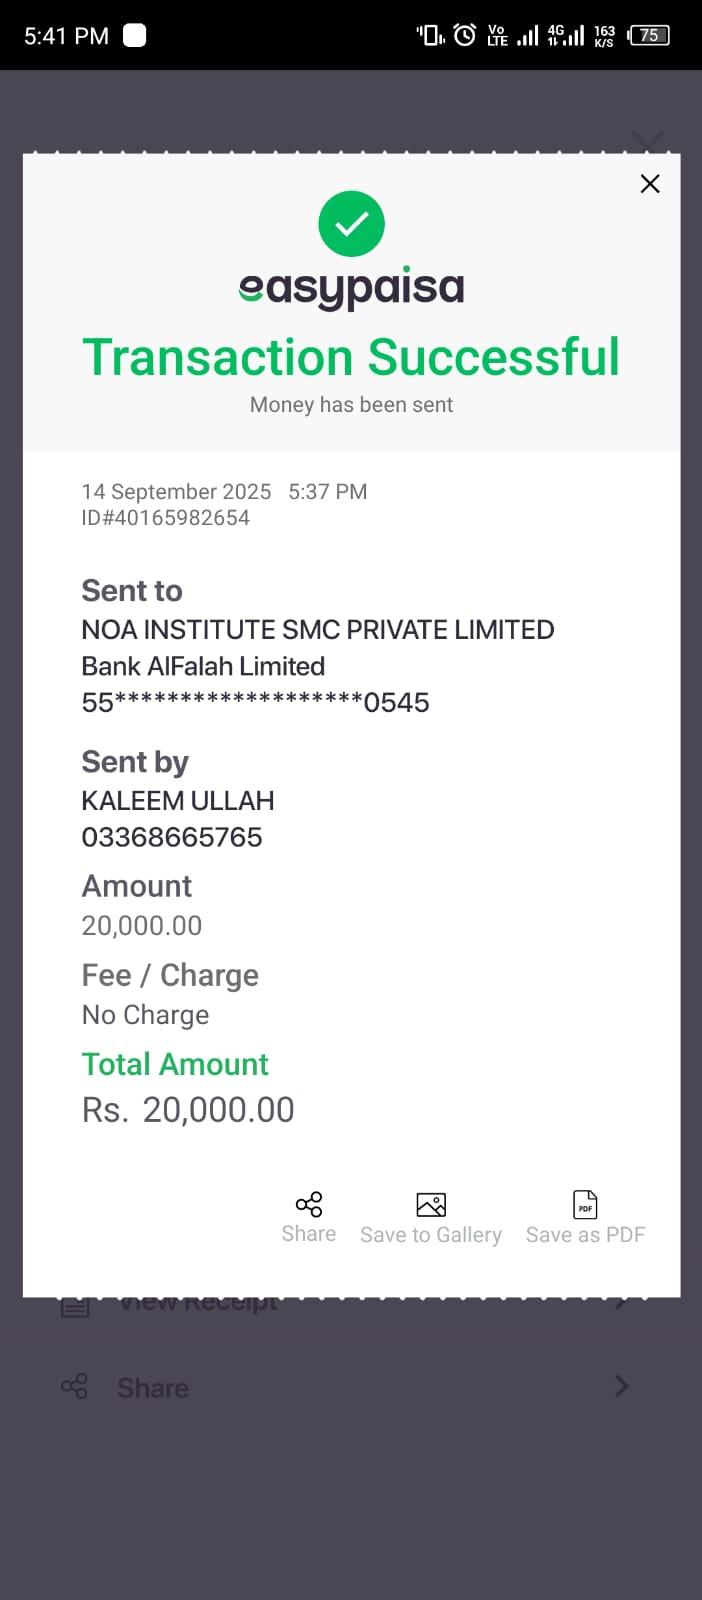Tap the green success checkmark icon

[x=351, y=224]
